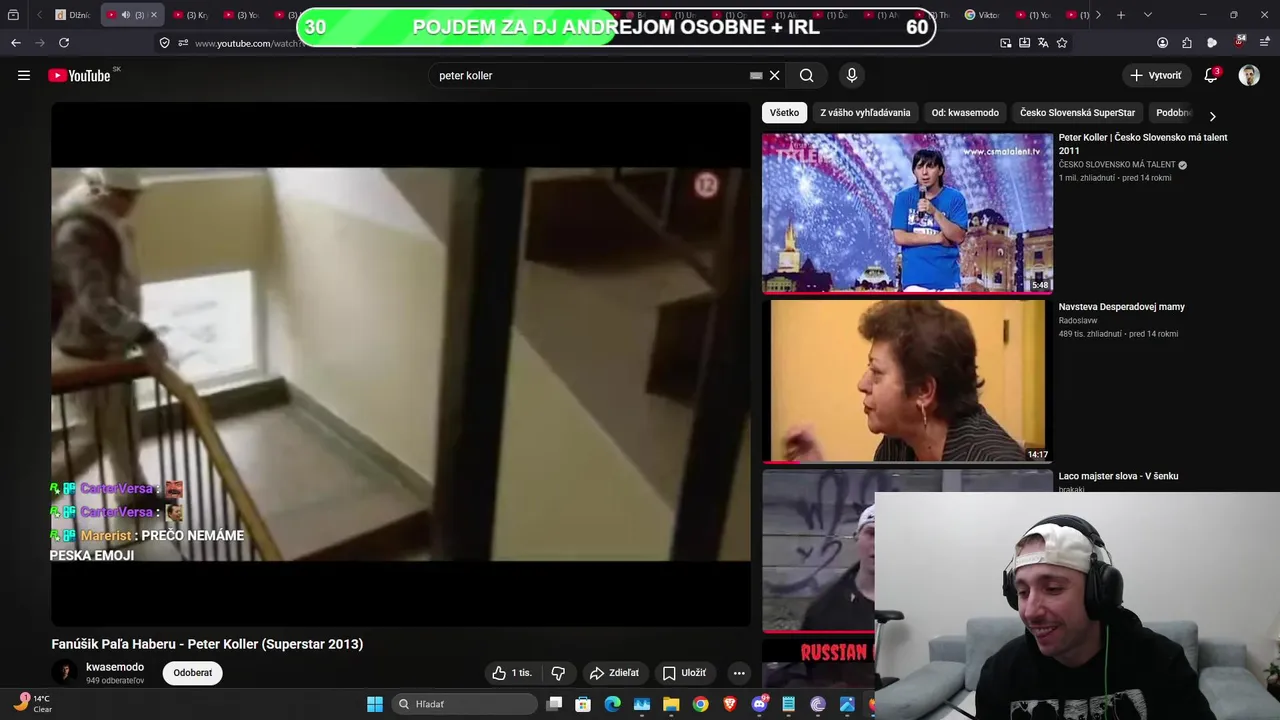Click the kwasemodo channel avatar

[x=65, y=673]
